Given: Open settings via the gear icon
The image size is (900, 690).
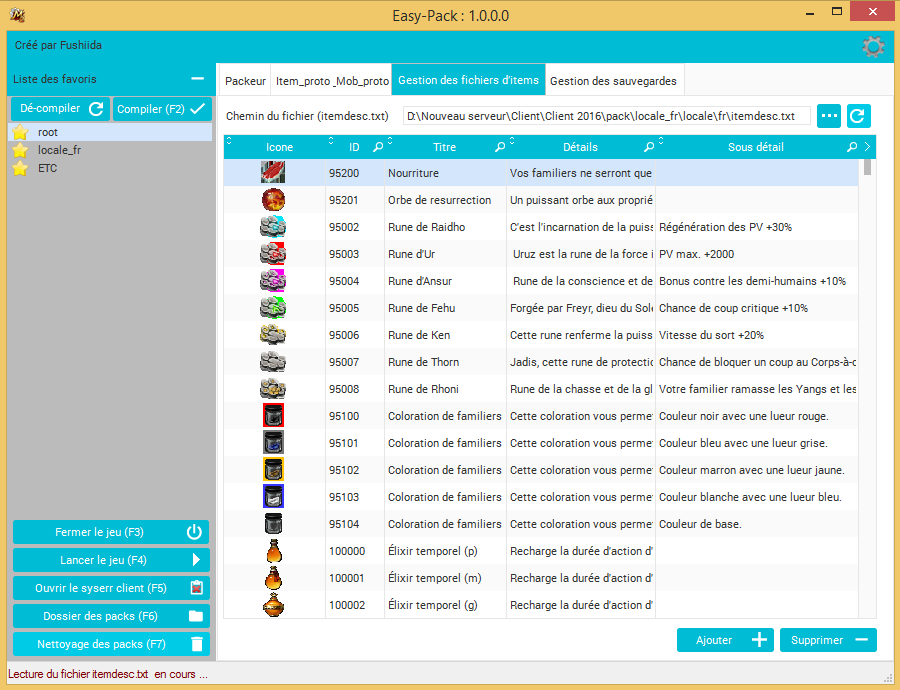Looking at the screenshot, I should 872,46.
